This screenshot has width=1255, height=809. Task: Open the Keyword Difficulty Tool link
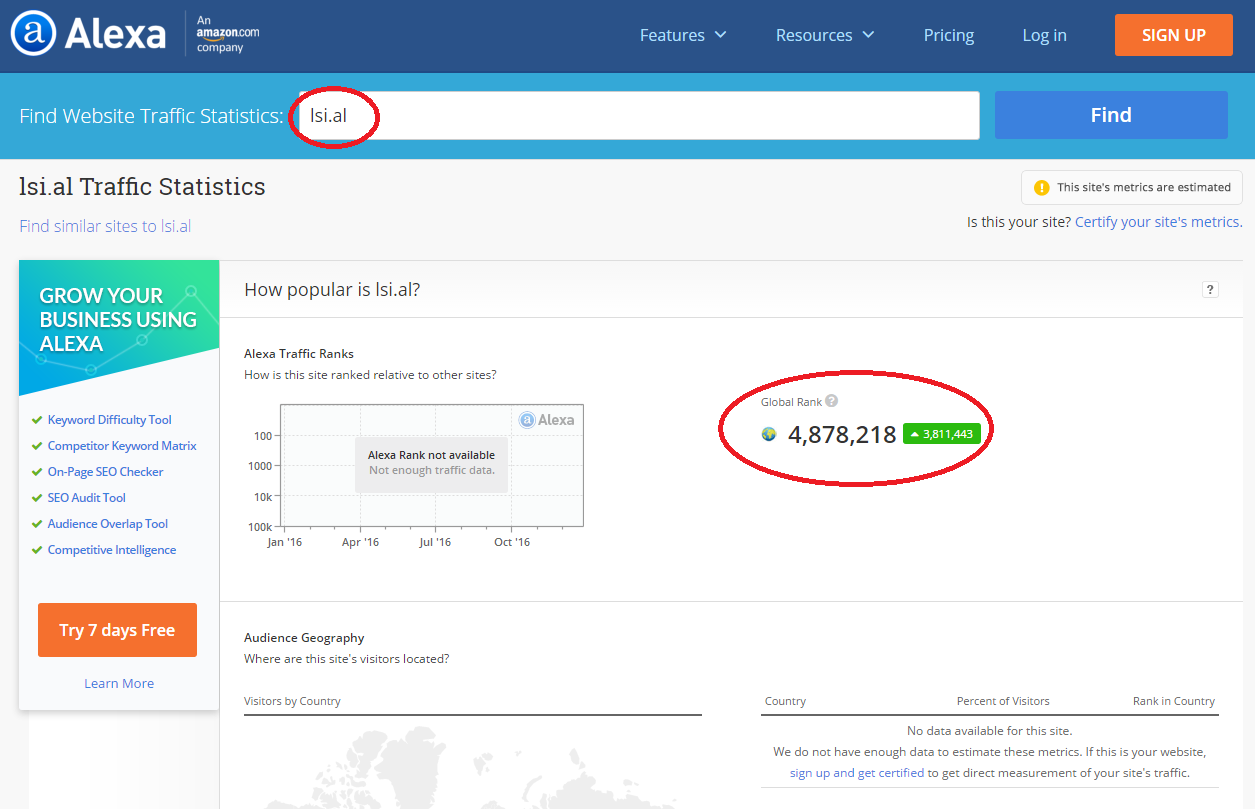110,420
